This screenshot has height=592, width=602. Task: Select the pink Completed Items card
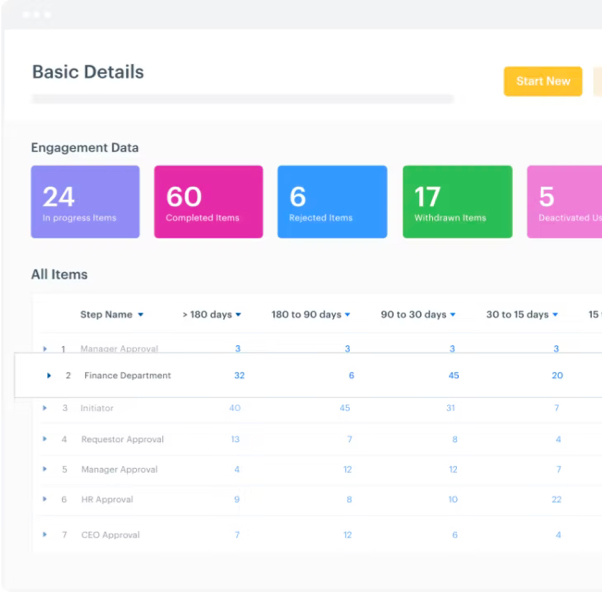click(x=208, y=202)
